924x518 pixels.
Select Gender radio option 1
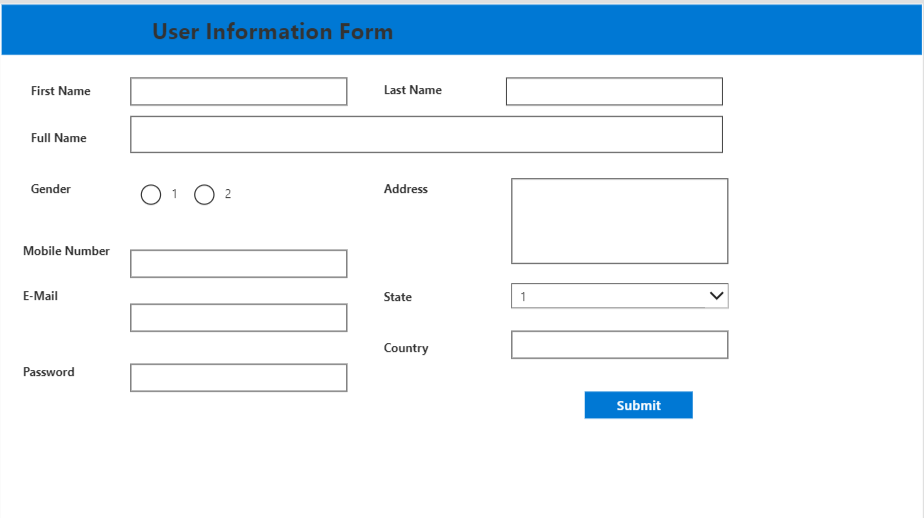pos(151,195)
